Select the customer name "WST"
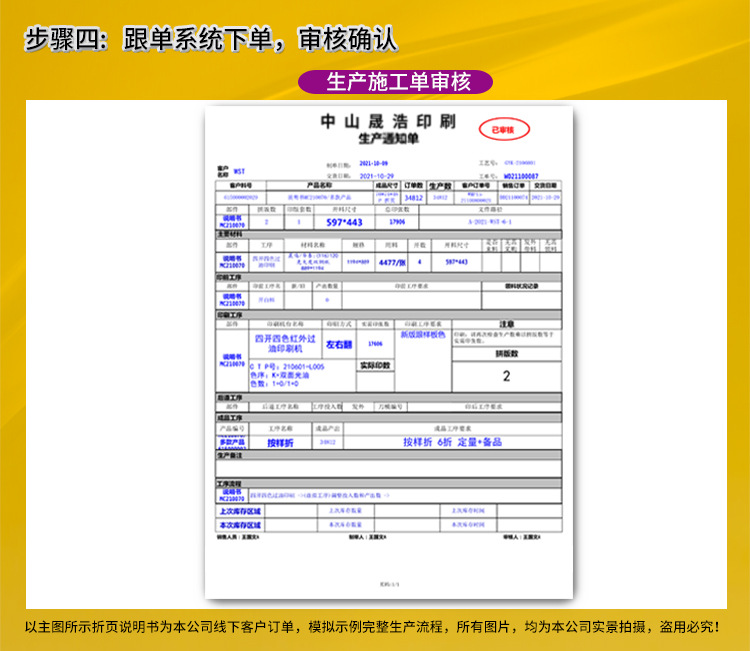 pos(239,171)
